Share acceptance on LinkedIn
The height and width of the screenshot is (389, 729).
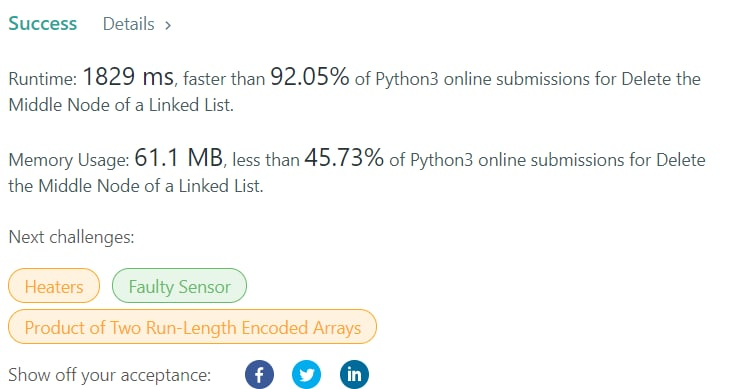click(354, 374)
